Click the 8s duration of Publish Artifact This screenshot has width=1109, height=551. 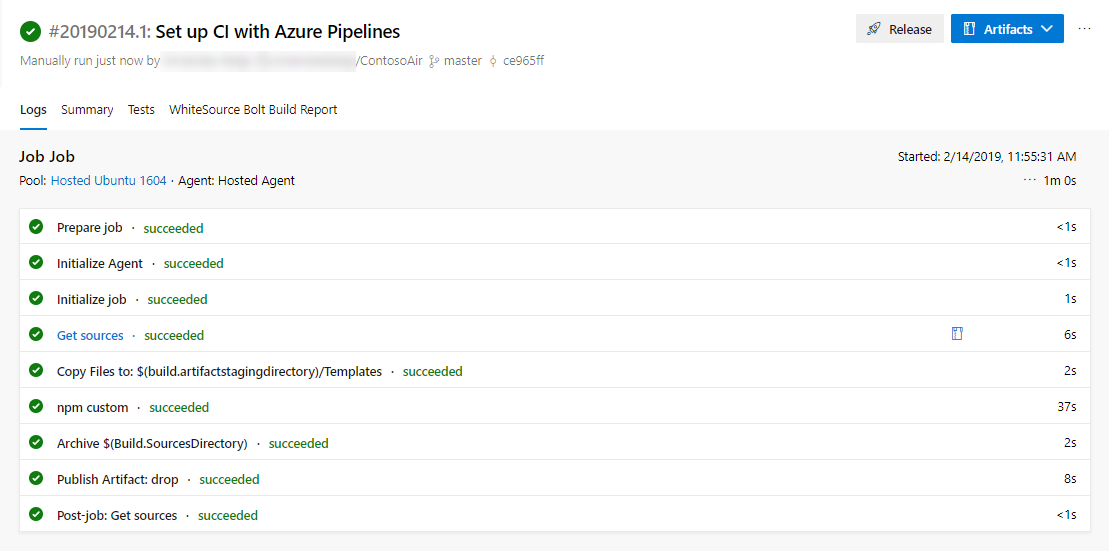pyautogui.click(x=1069, y=479)
